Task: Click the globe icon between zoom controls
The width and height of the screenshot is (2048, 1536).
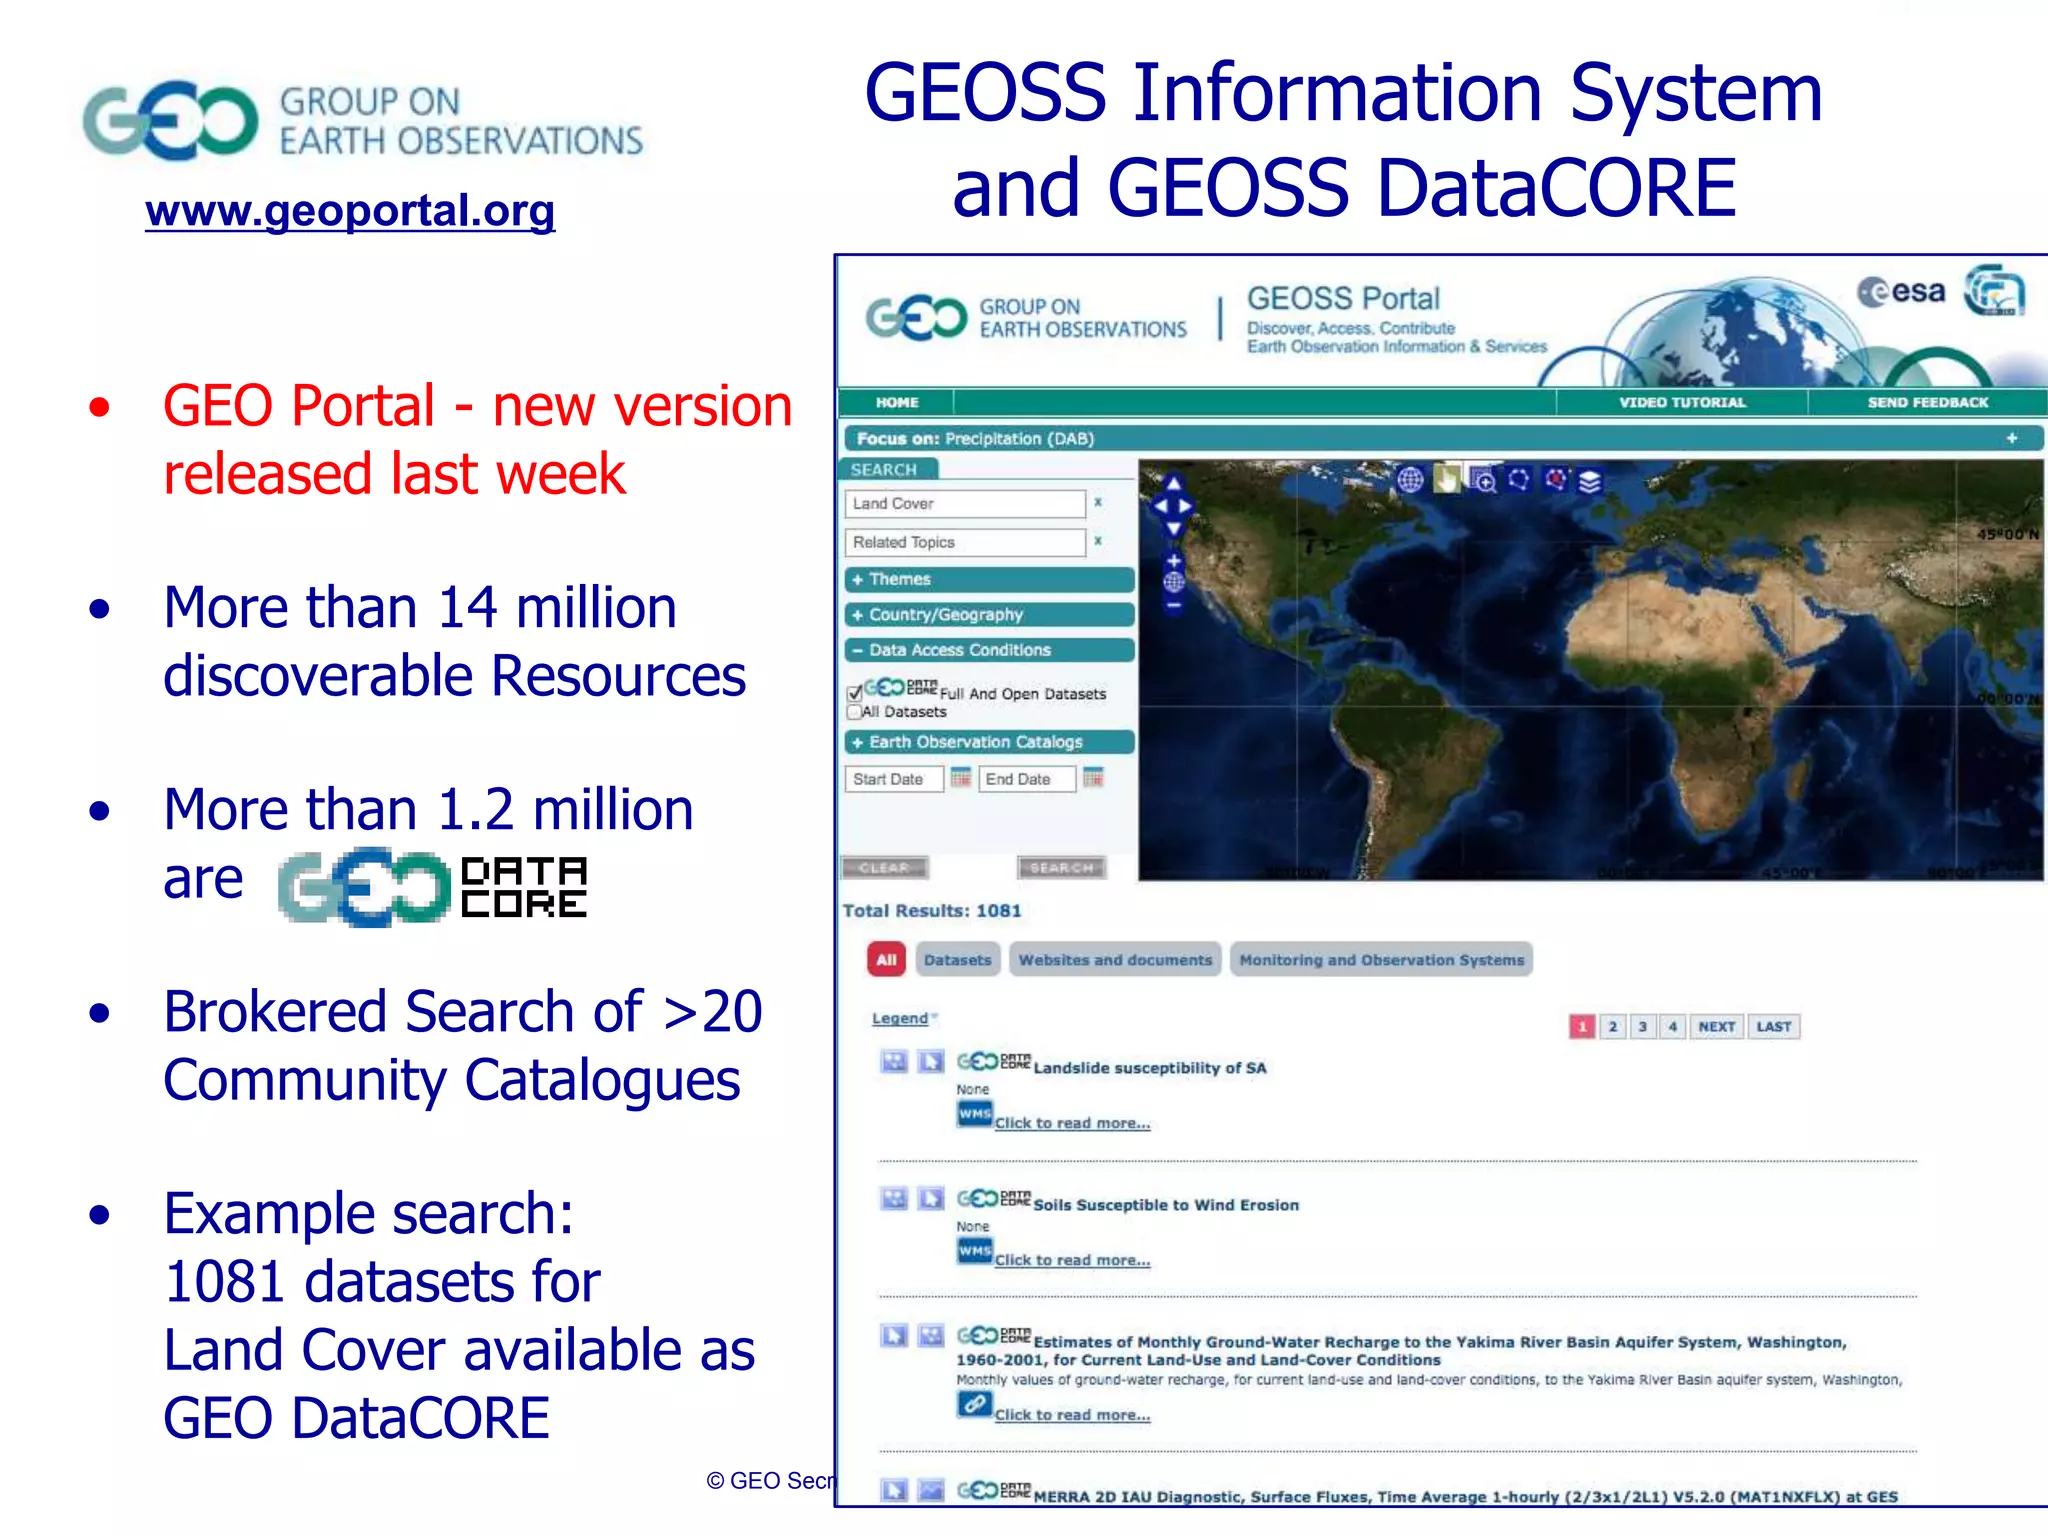Action: click(x=1174, y=582)
